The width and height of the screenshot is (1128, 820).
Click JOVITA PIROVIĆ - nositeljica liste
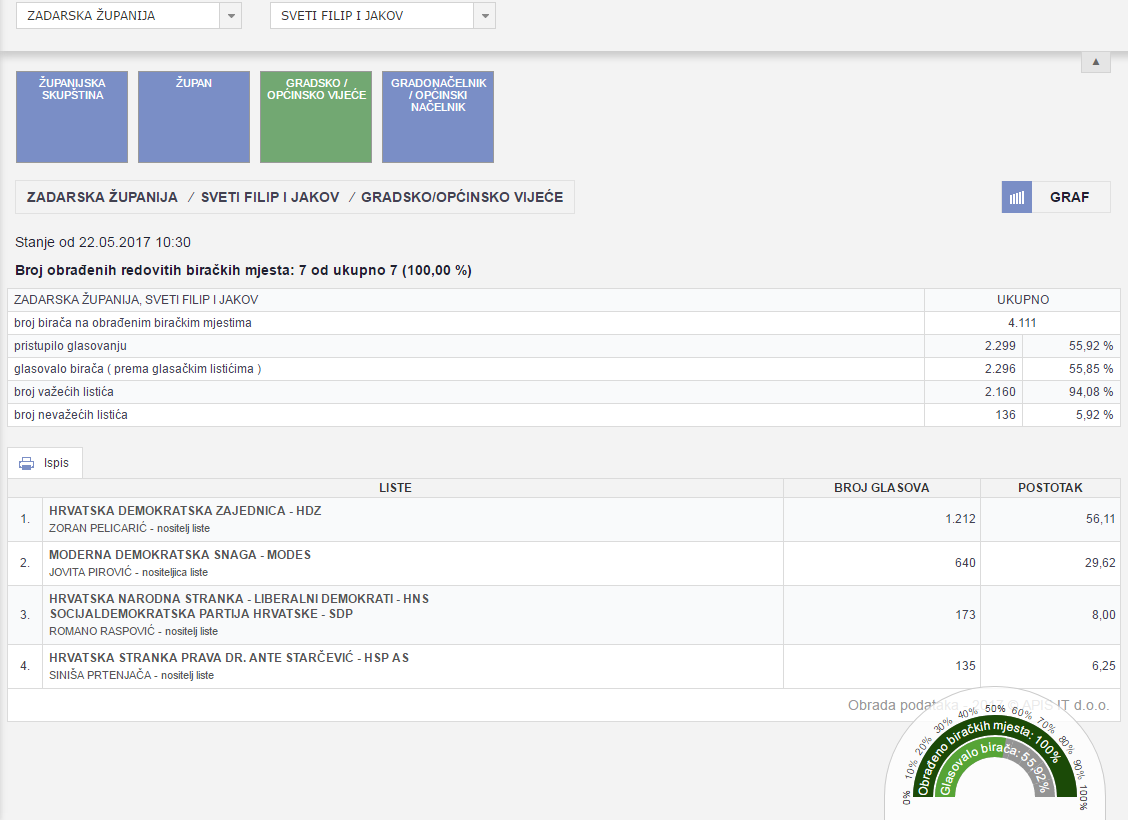128,573
